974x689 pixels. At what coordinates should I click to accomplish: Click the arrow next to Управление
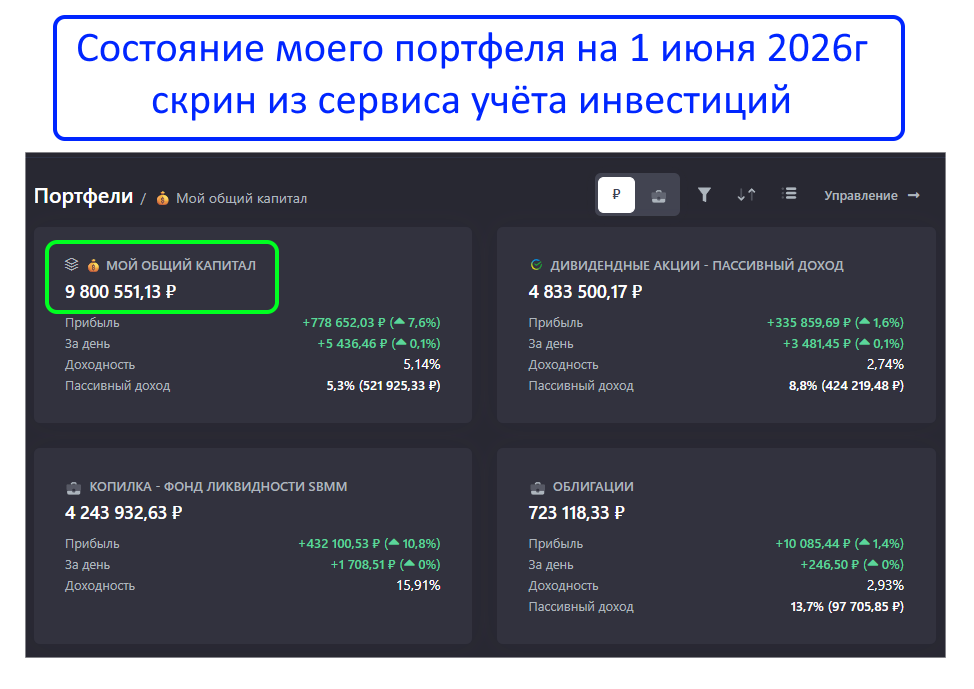[913, 196]
